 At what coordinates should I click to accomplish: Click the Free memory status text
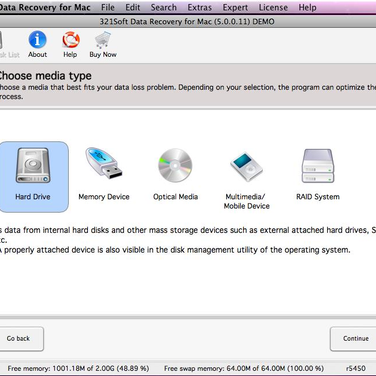coord(78,368)
